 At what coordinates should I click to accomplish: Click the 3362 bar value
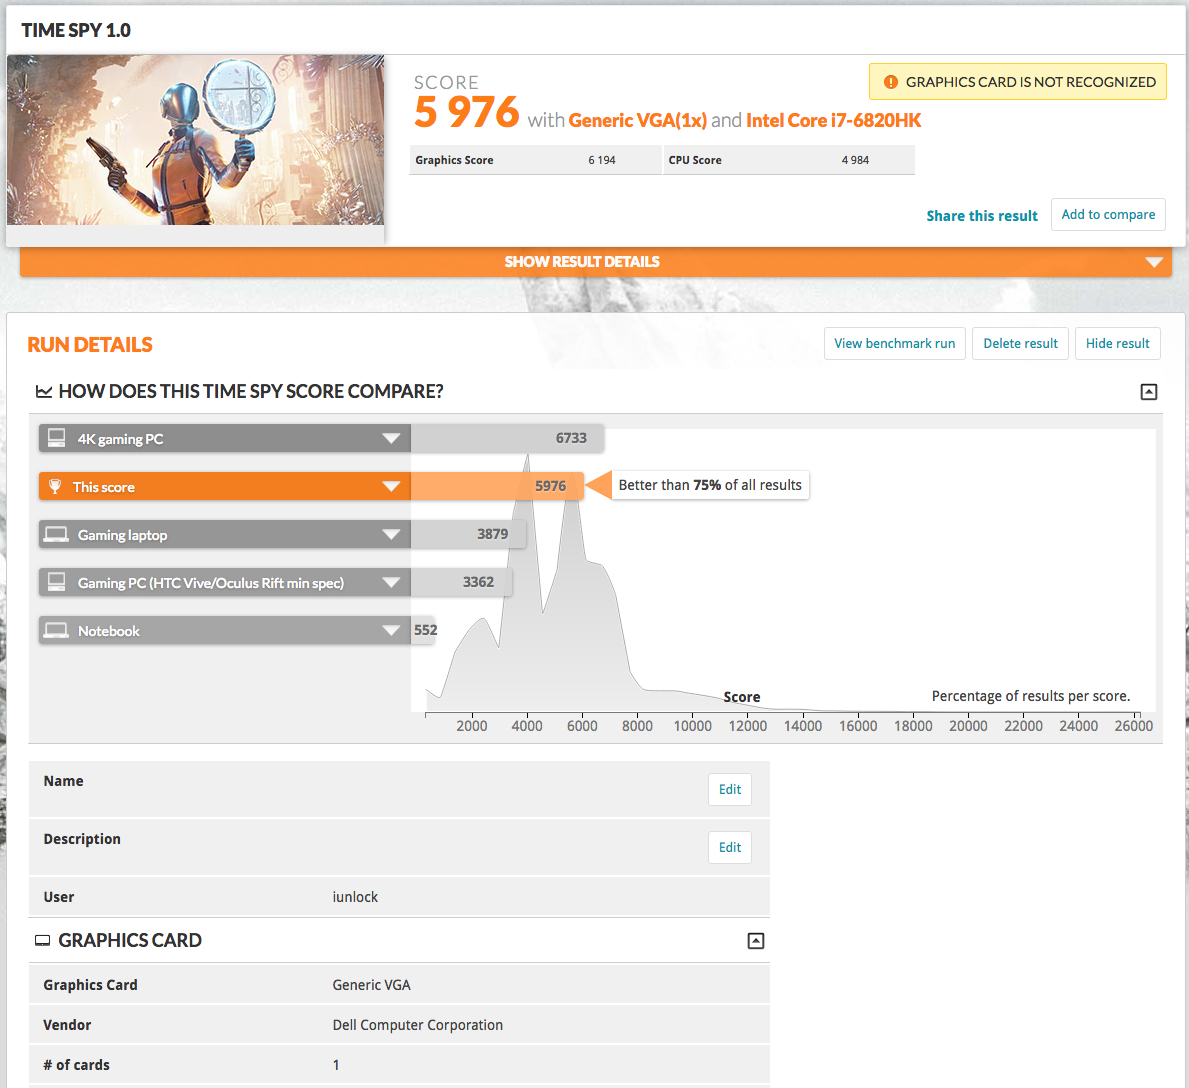478,582
